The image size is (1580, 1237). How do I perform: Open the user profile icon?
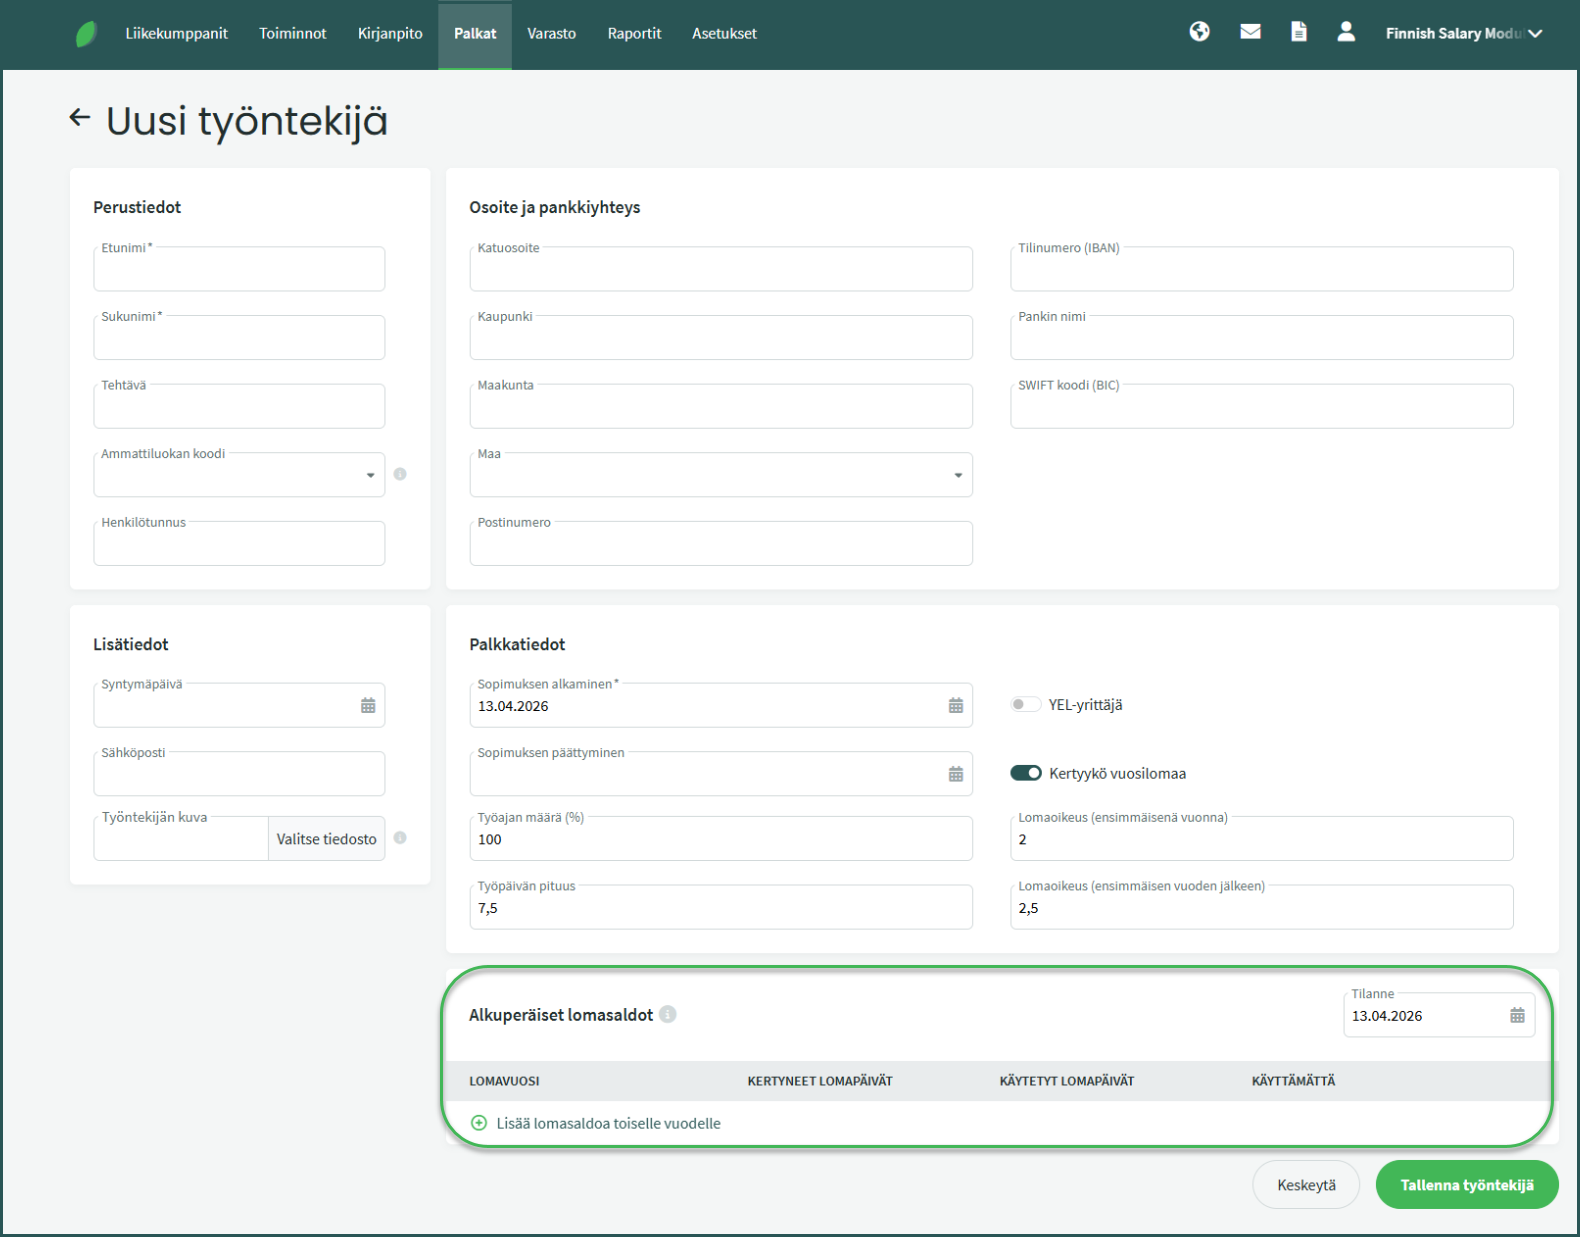coord(1346,32)
